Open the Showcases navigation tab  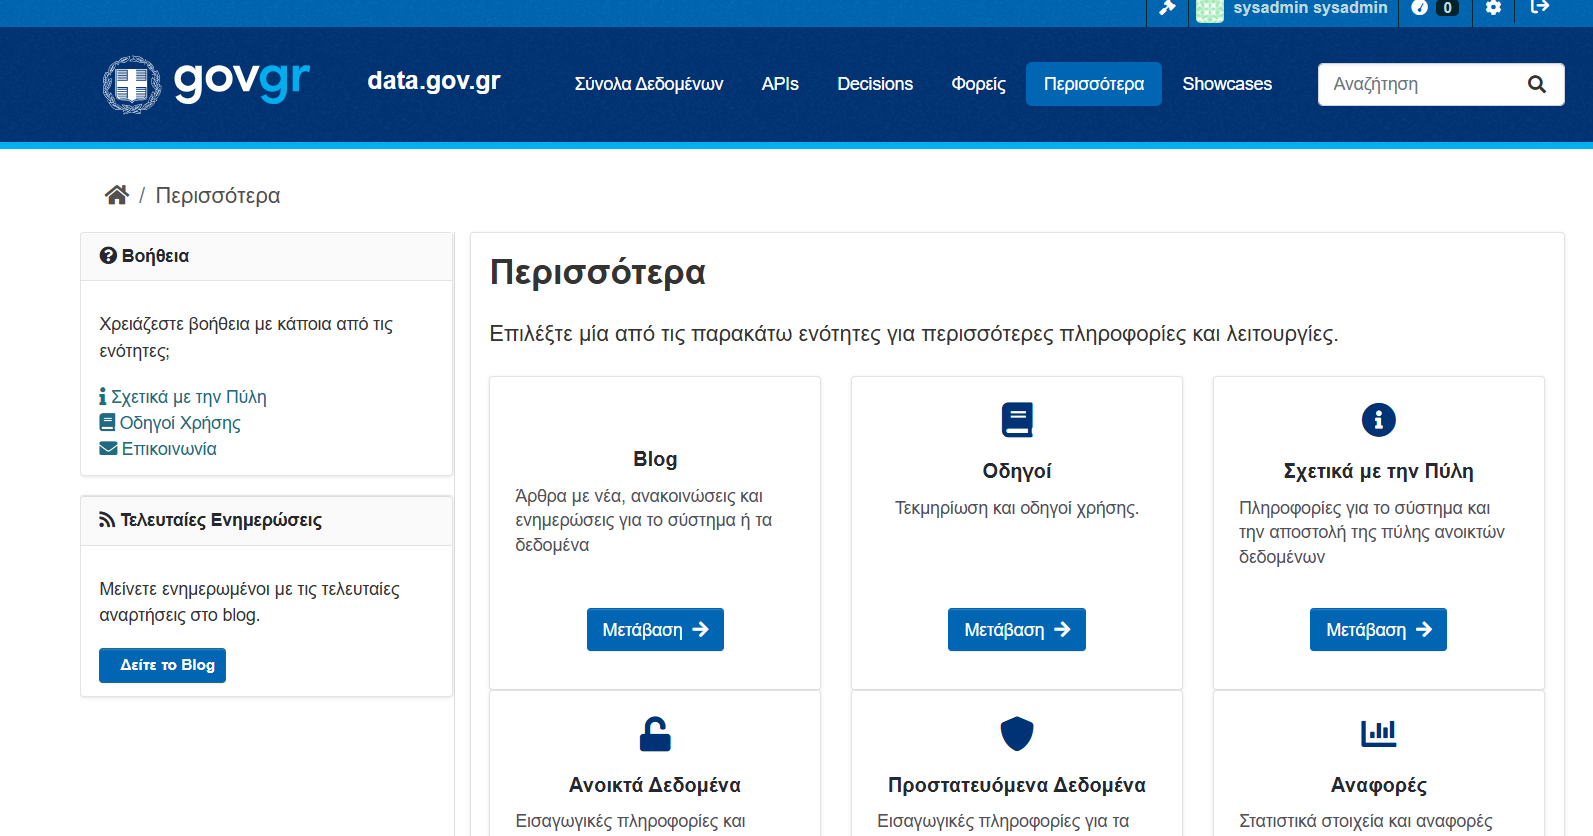point(1227,84)
